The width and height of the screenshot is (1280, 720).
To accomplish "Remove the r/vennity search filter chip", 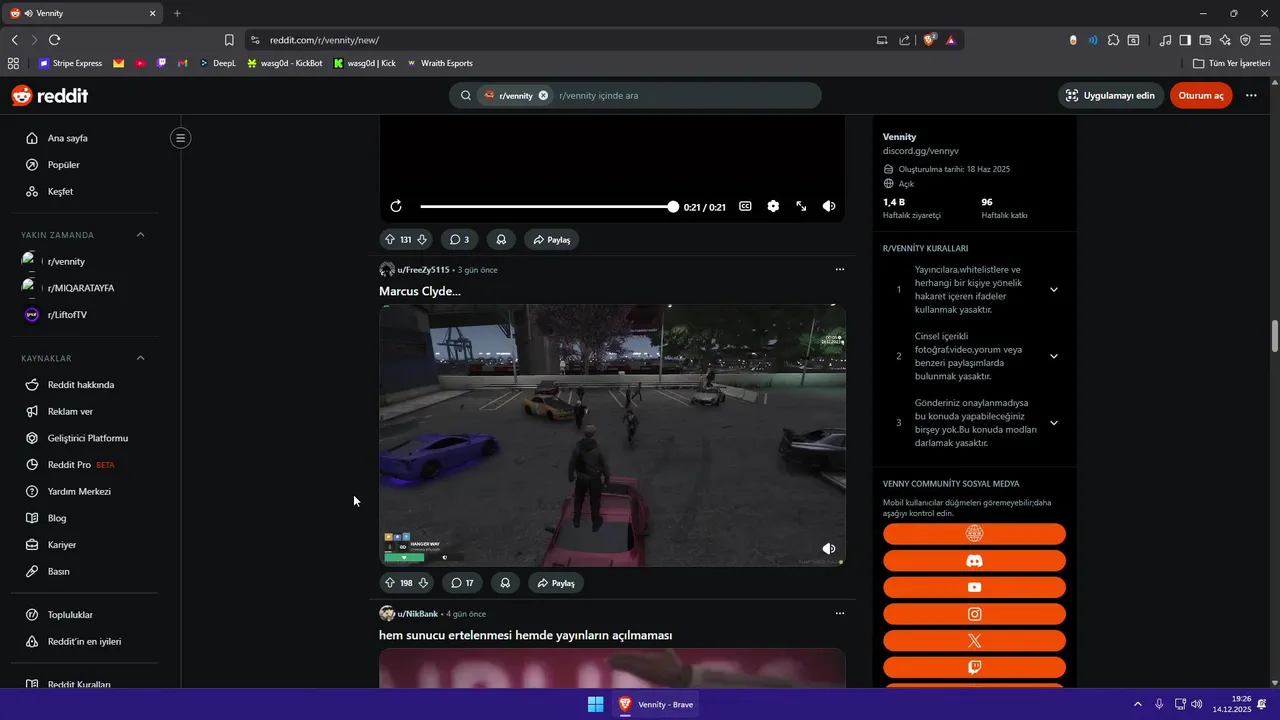I will [x=543, y=96].
